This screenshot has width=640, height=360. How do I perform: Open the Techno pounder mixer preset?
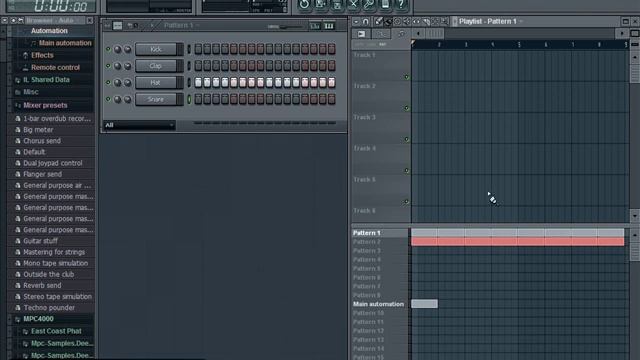click(49, 308)
